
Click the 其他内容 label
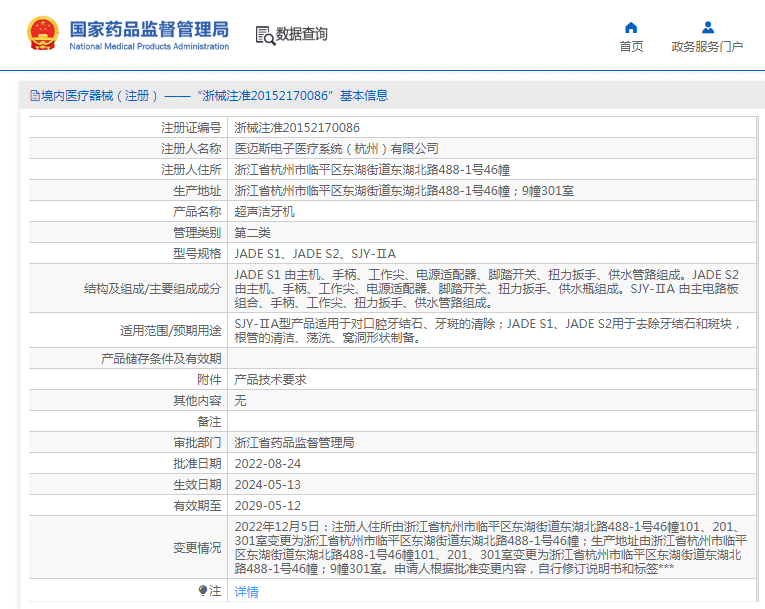pyautogui.click(x=197, y=401)
